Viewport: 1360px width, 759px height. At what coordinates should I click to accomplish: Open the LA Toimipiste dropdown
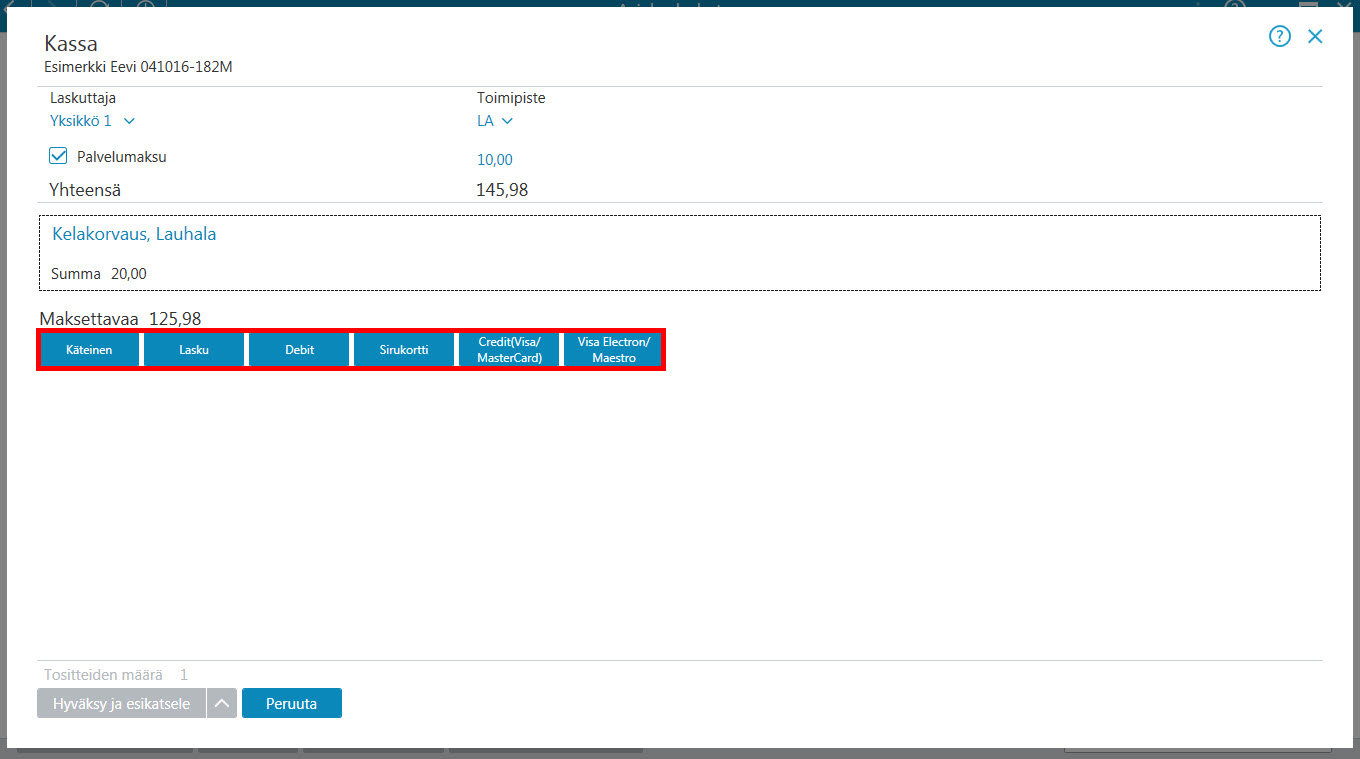coord(494,121)
